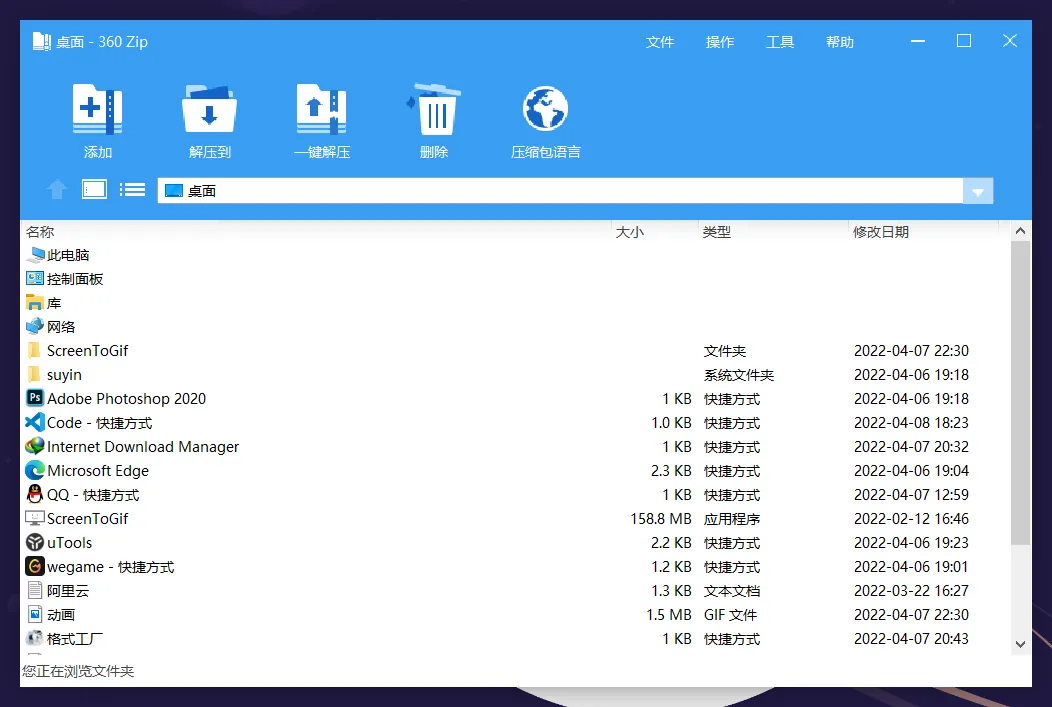Screen dimensions: 1052x707
Task: Expand the address bar dropdown arrow
Action: point(978,191)
